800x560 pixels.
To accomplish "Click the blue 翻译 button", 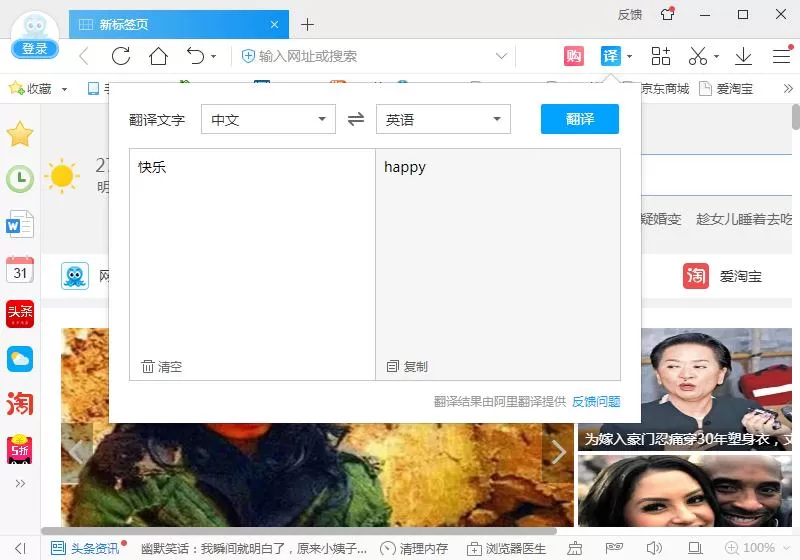I will (580, 119).
